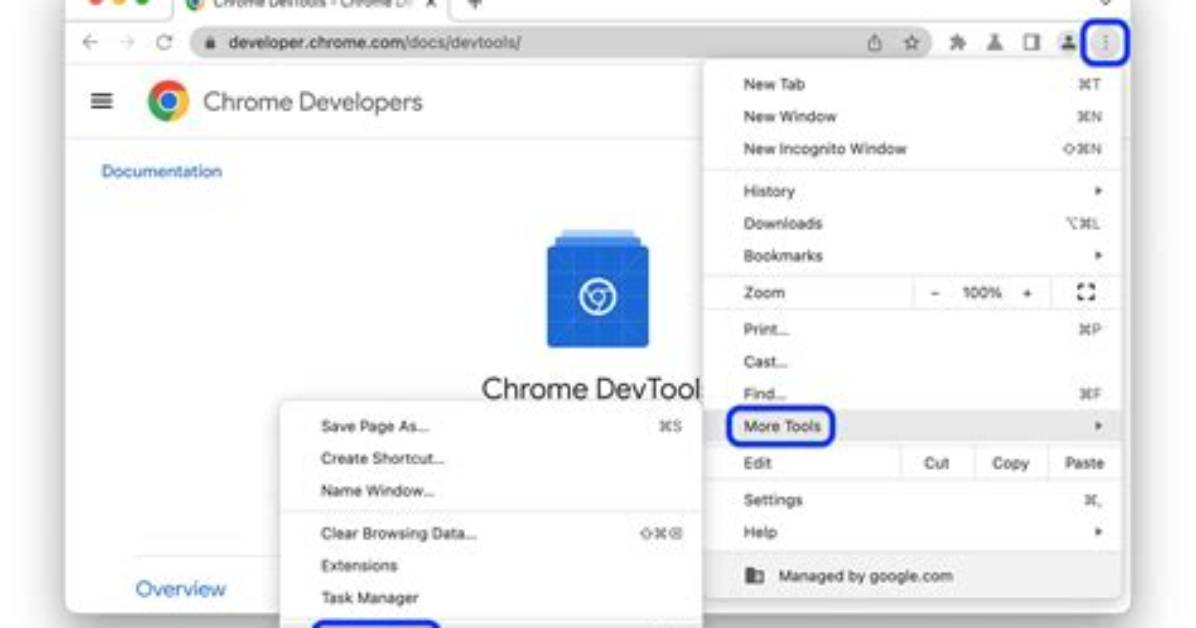Decrease zoom with minus button
The image size is (1196, 628).
(x=934, y=293)
